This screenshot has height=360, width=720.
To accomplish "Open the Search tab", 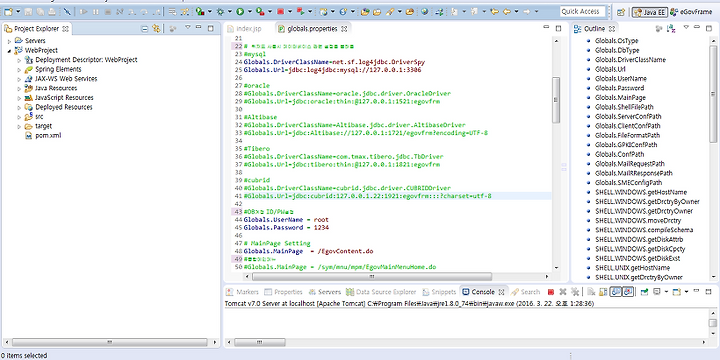I will [x=525, y=292].
